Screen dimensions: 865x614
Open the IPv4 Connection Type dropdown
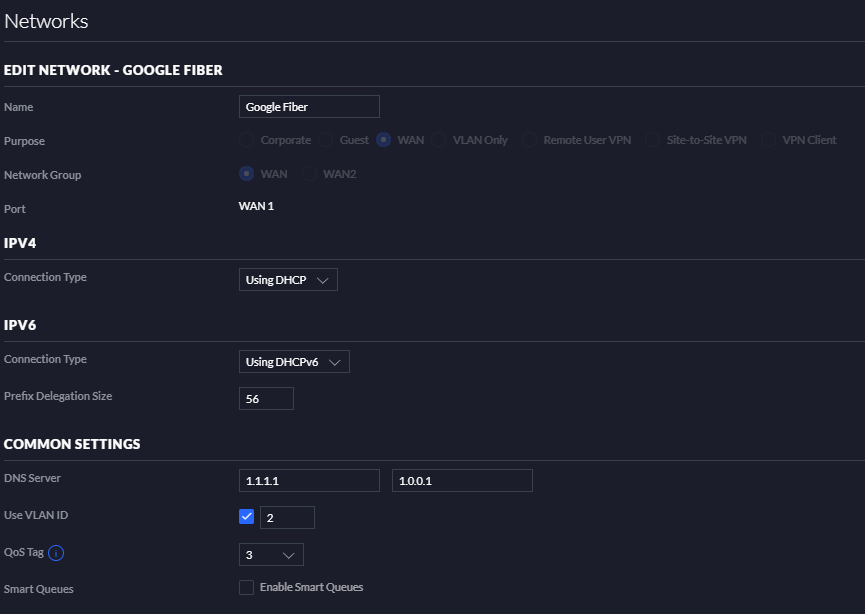tap(288, 280)
